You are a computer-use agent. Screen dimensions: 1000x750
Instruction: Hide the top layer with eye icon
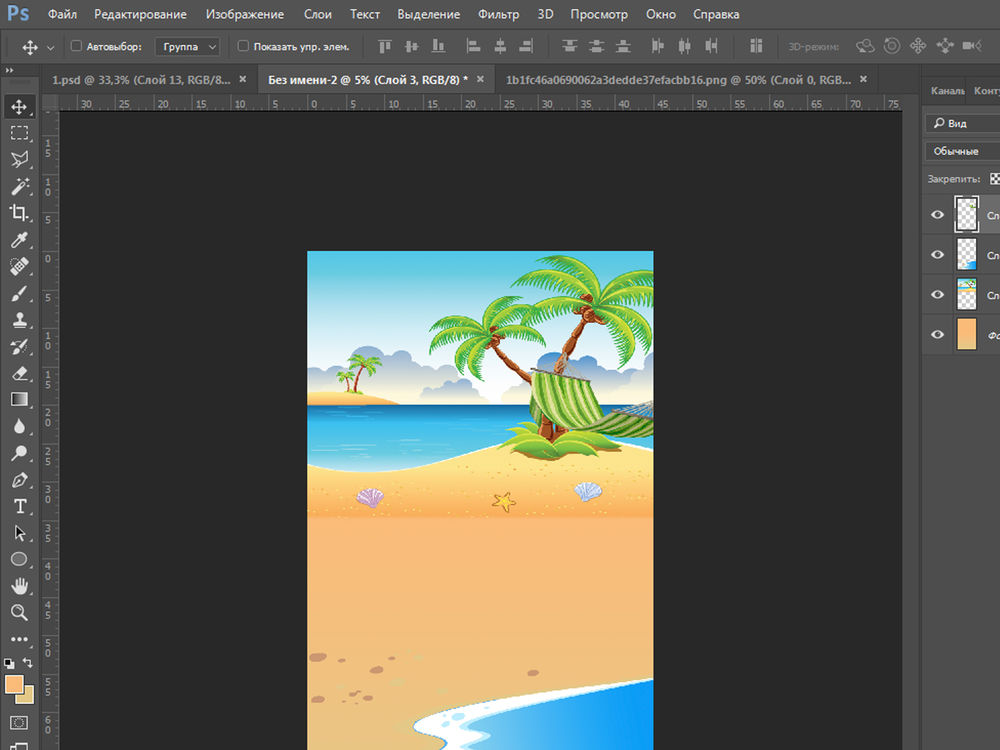[937, 214]
